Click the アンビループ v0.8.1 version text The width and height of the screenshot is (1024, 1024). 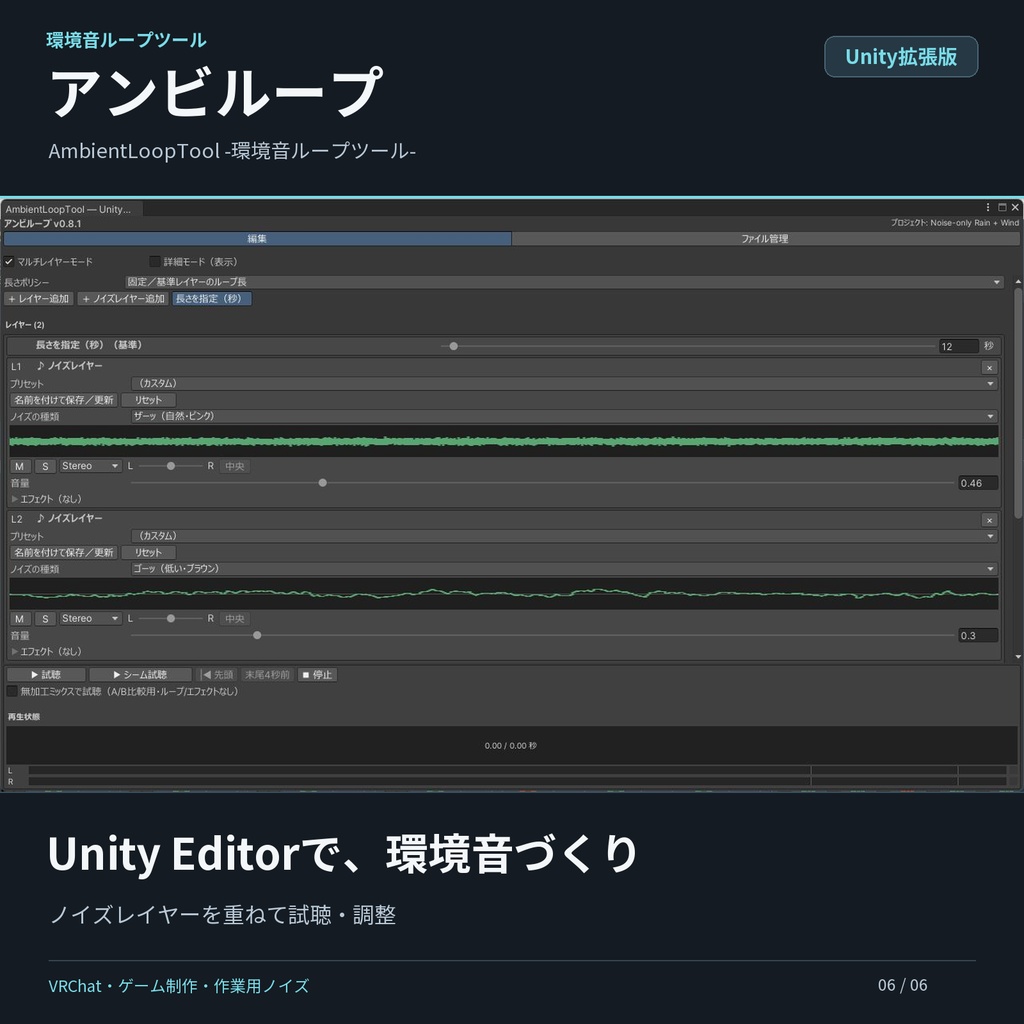[43, 223]
